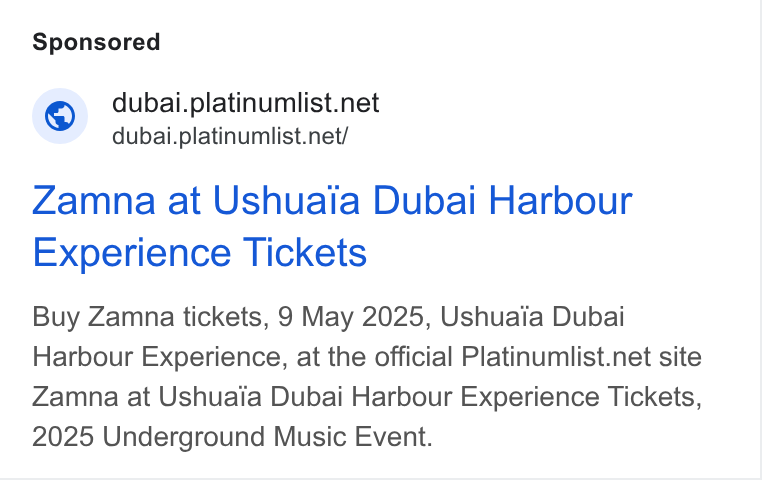Click "Dubai Harbour" in the blue headline
Screen dimensions: 762x480
click(x=502, y=200)
